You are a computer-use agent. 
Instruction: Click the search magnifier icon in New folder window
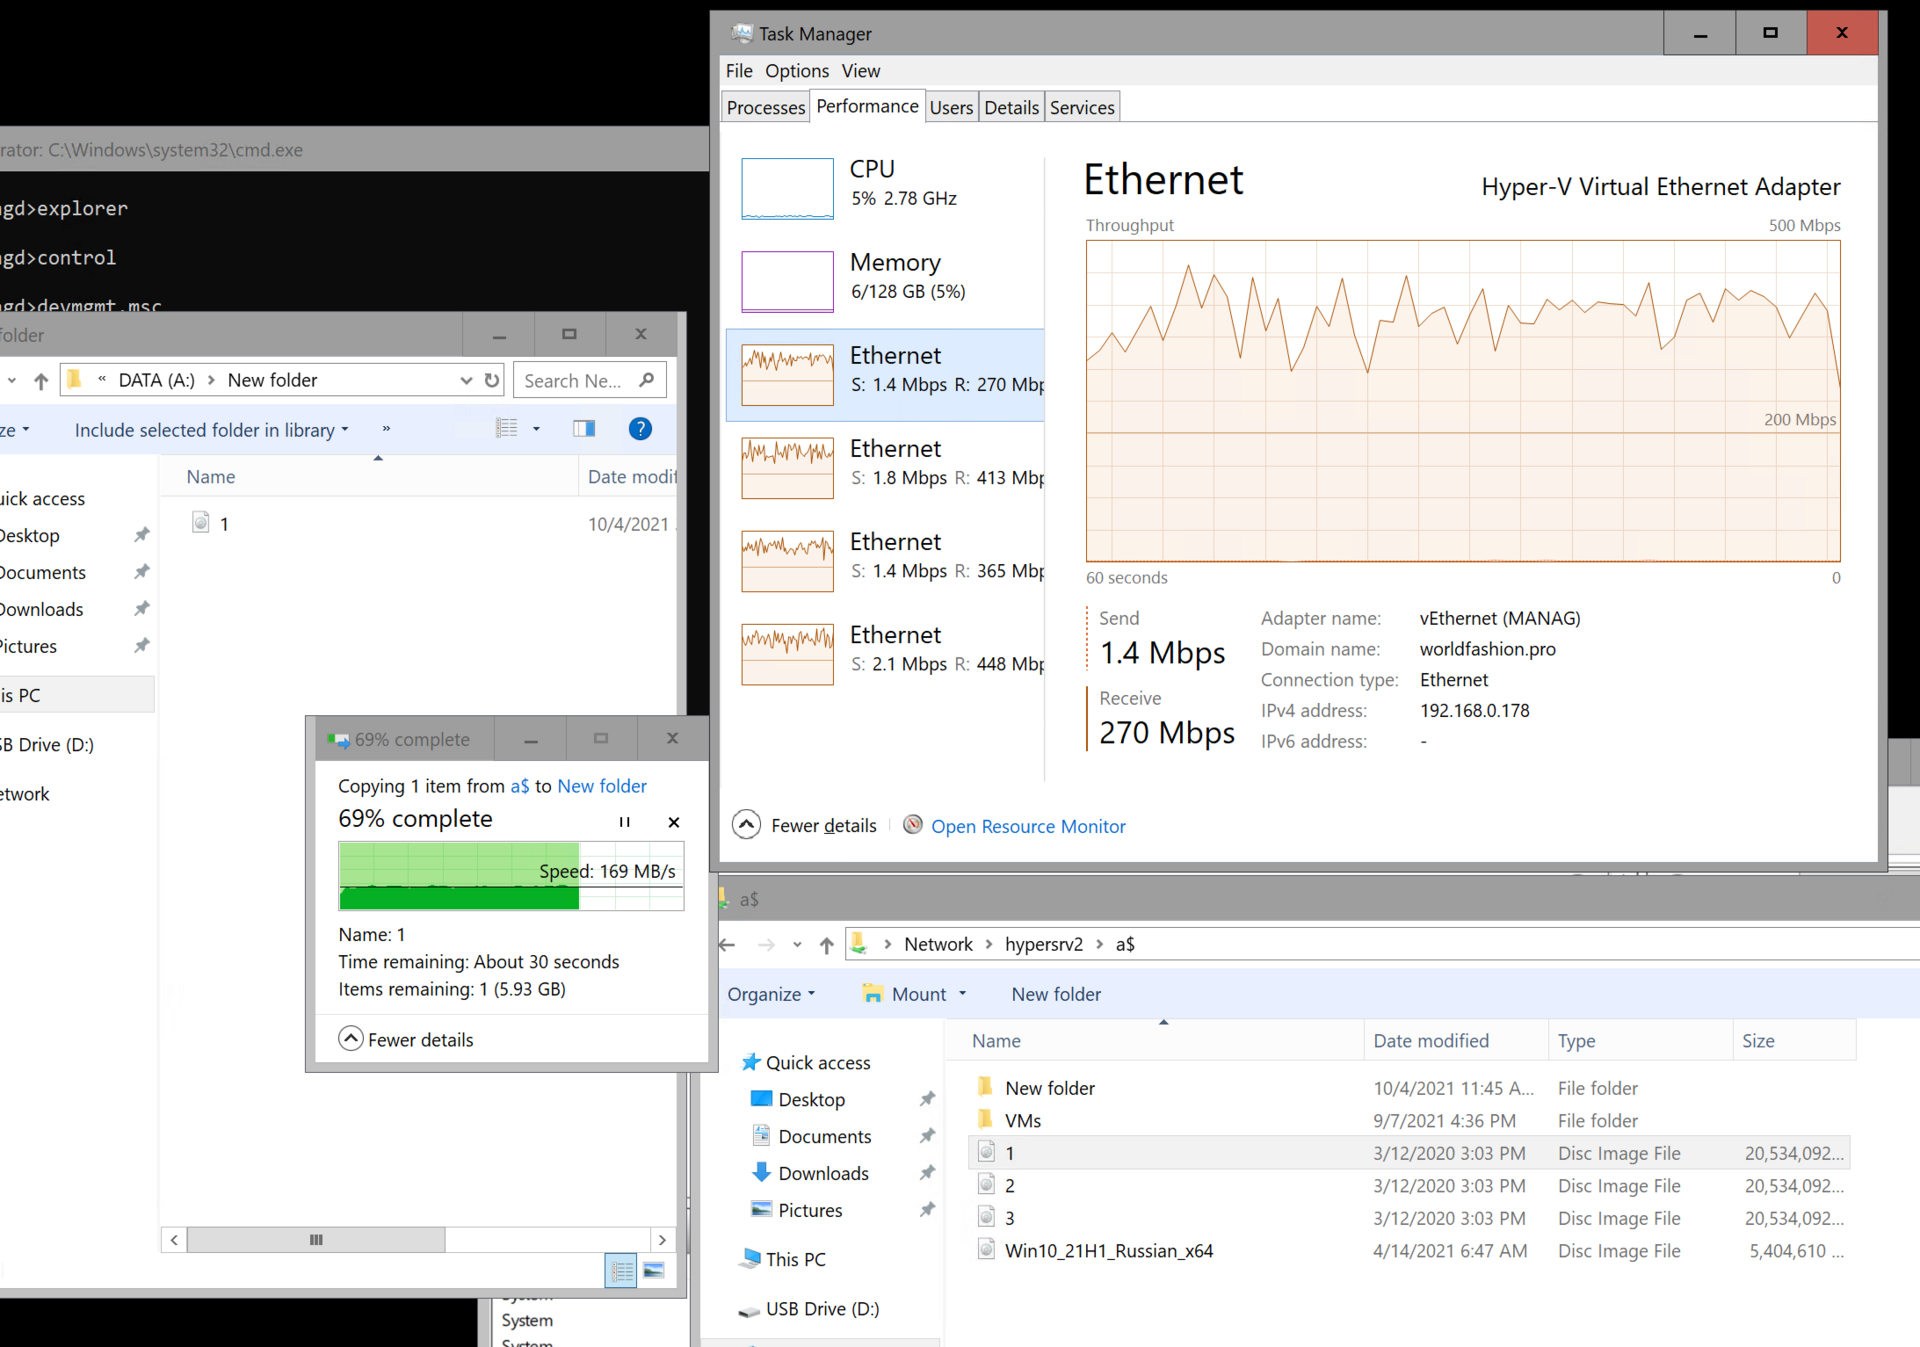pos(647,380)
